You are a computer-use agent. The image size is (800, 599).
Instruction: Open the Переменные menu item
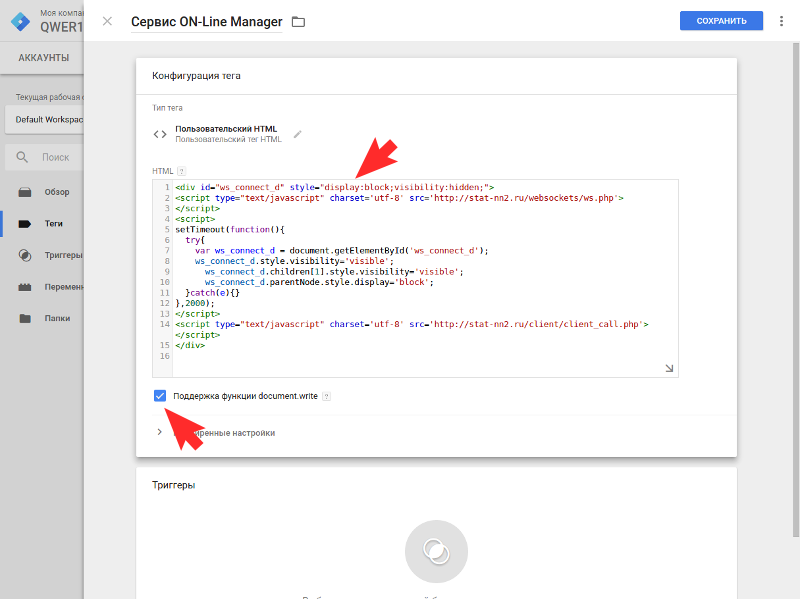[64, 287]
